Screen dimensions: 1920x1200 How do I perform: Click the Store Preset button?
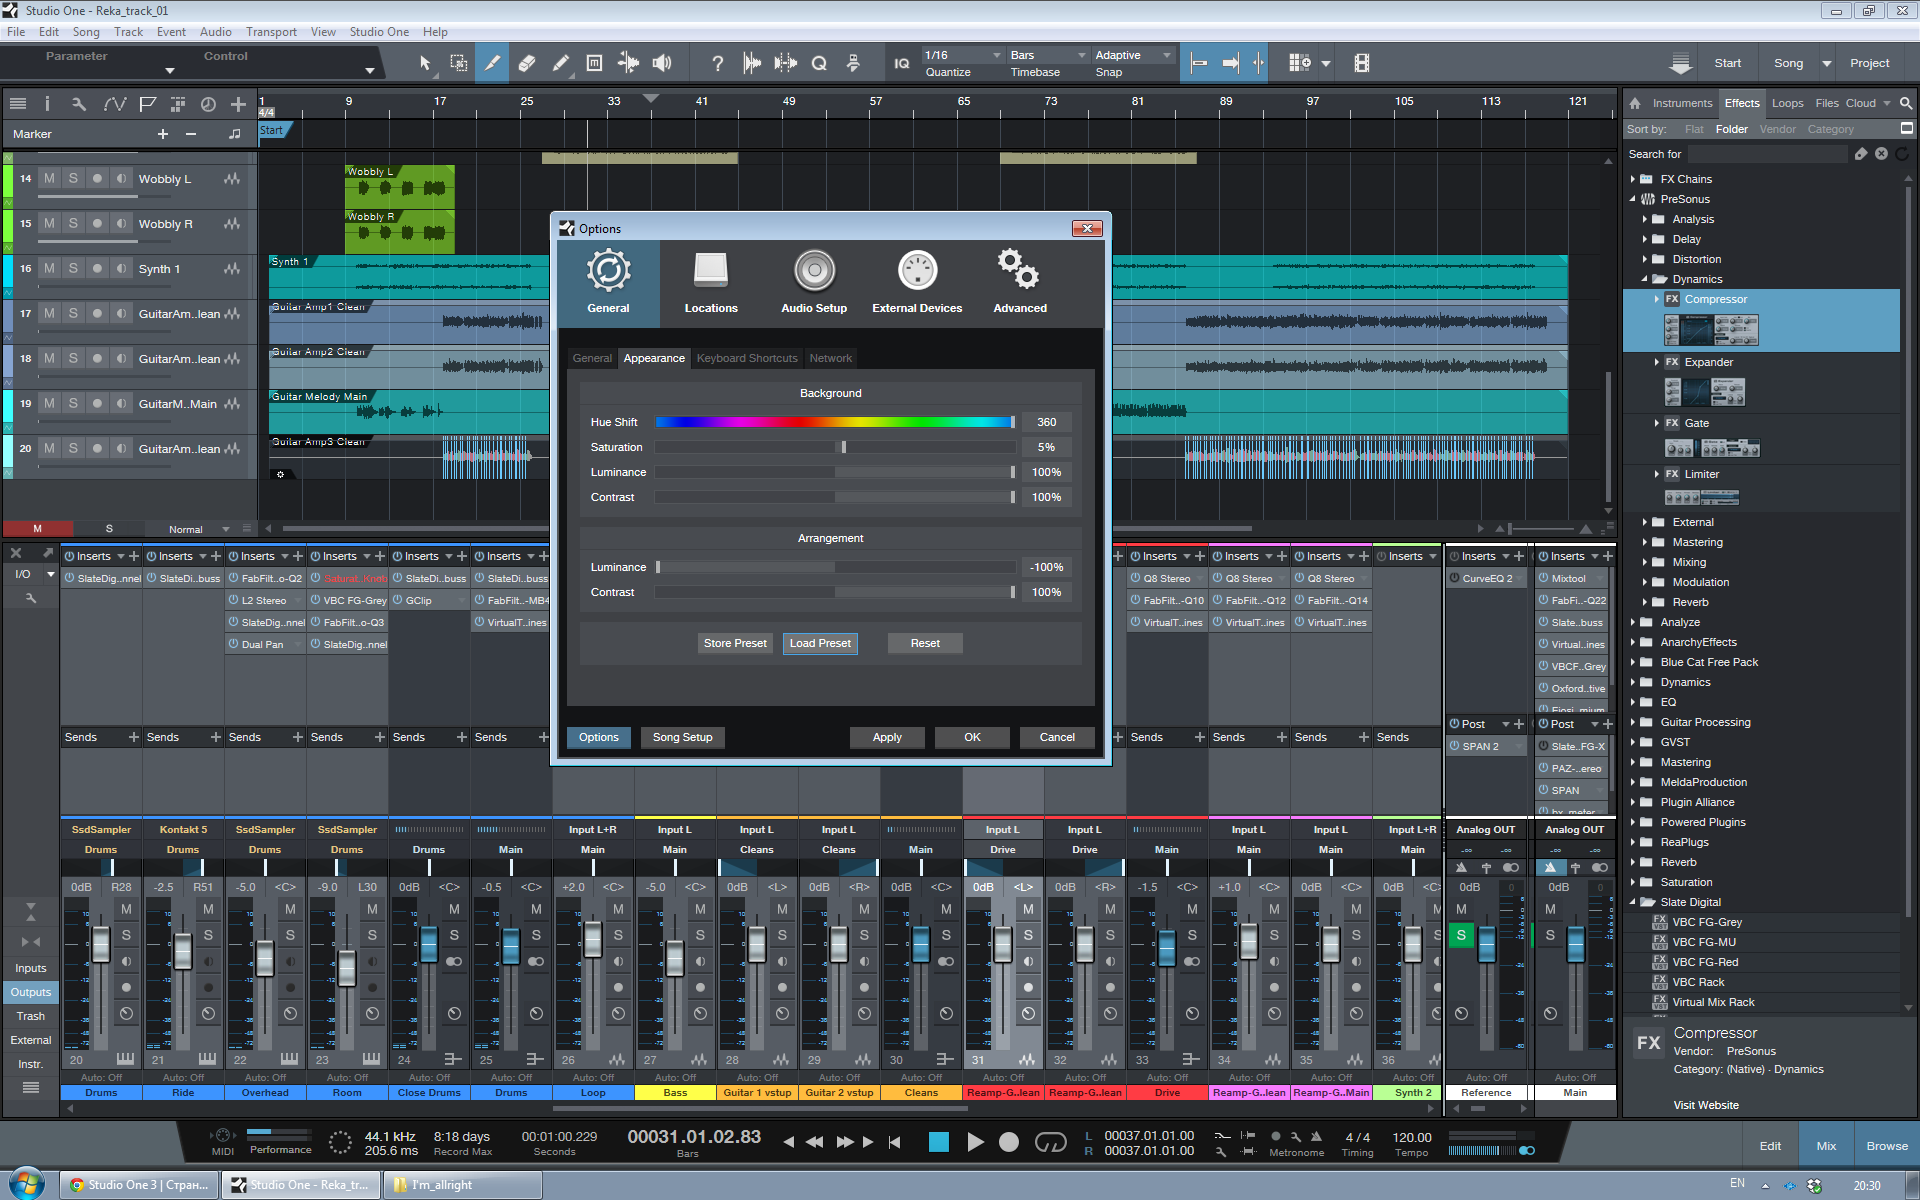click(735, 643)
